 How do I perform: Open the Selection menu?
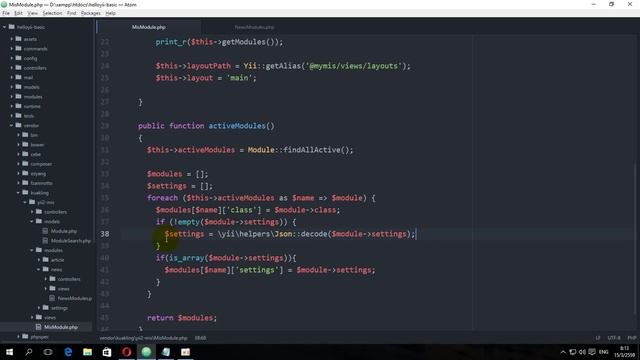click(x=52, y=13)
